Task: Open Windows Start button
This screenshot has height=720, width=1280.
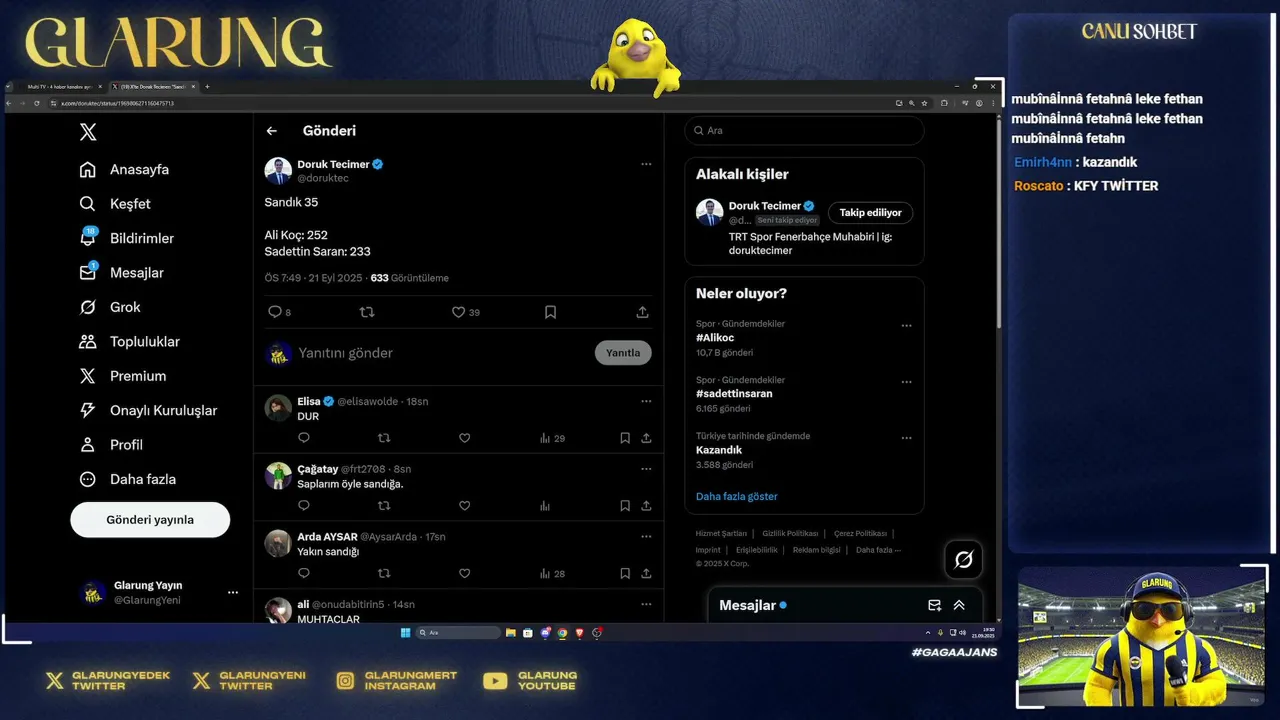Action: coord(405,633)
